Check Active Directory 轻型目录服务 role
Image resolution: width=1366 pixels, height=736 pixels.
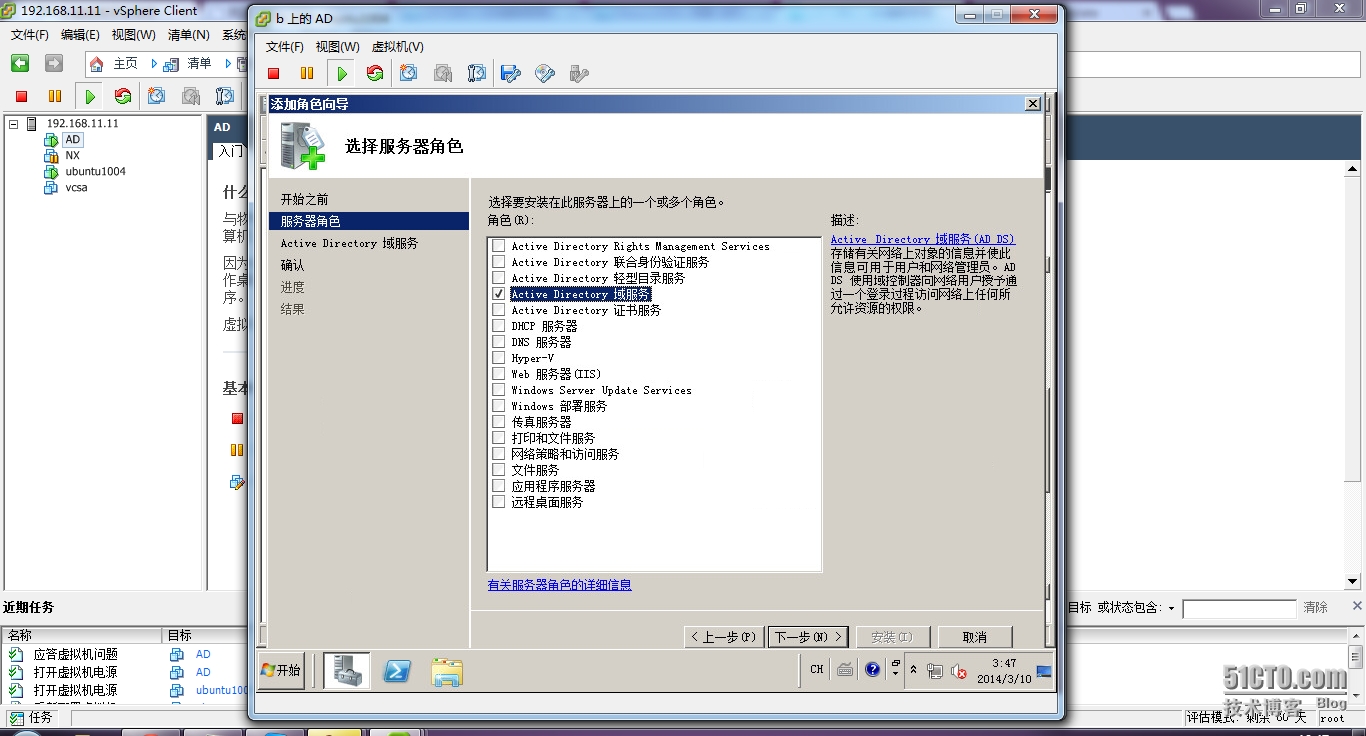click(x=498, y=278)
